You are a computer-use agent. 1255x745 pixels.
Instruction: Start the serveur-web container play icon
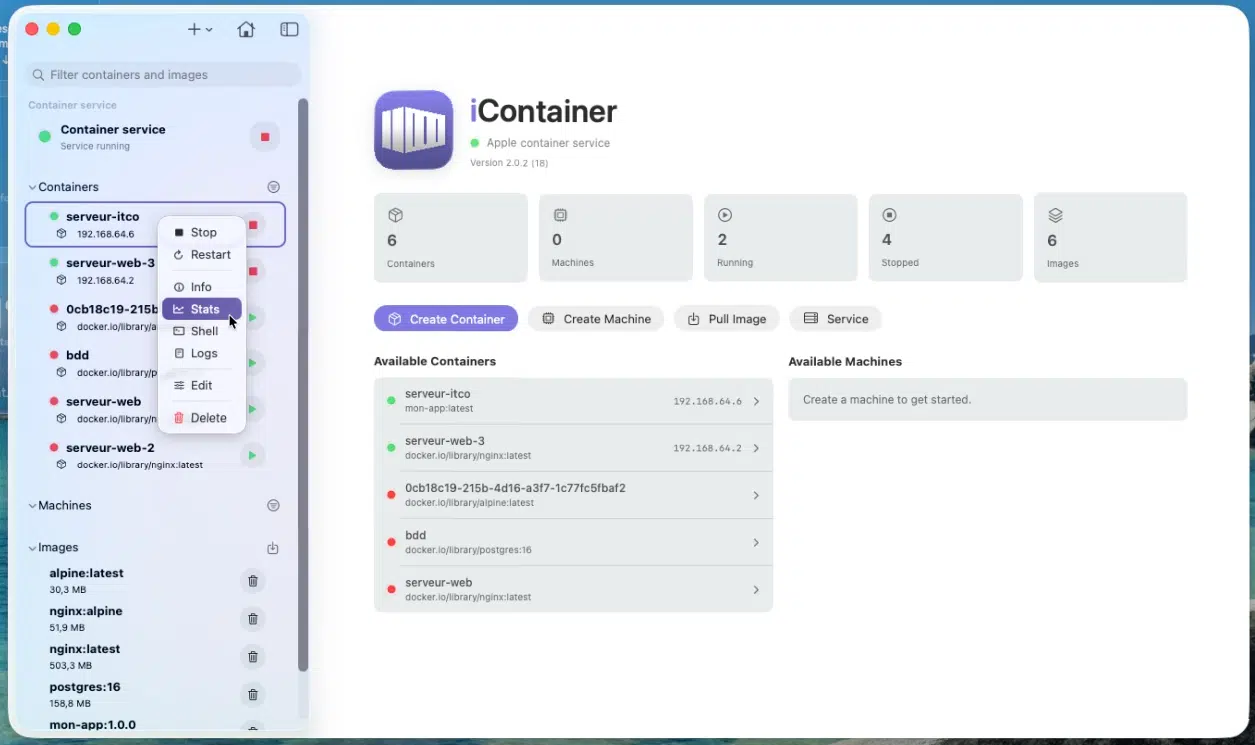point(252,409)
